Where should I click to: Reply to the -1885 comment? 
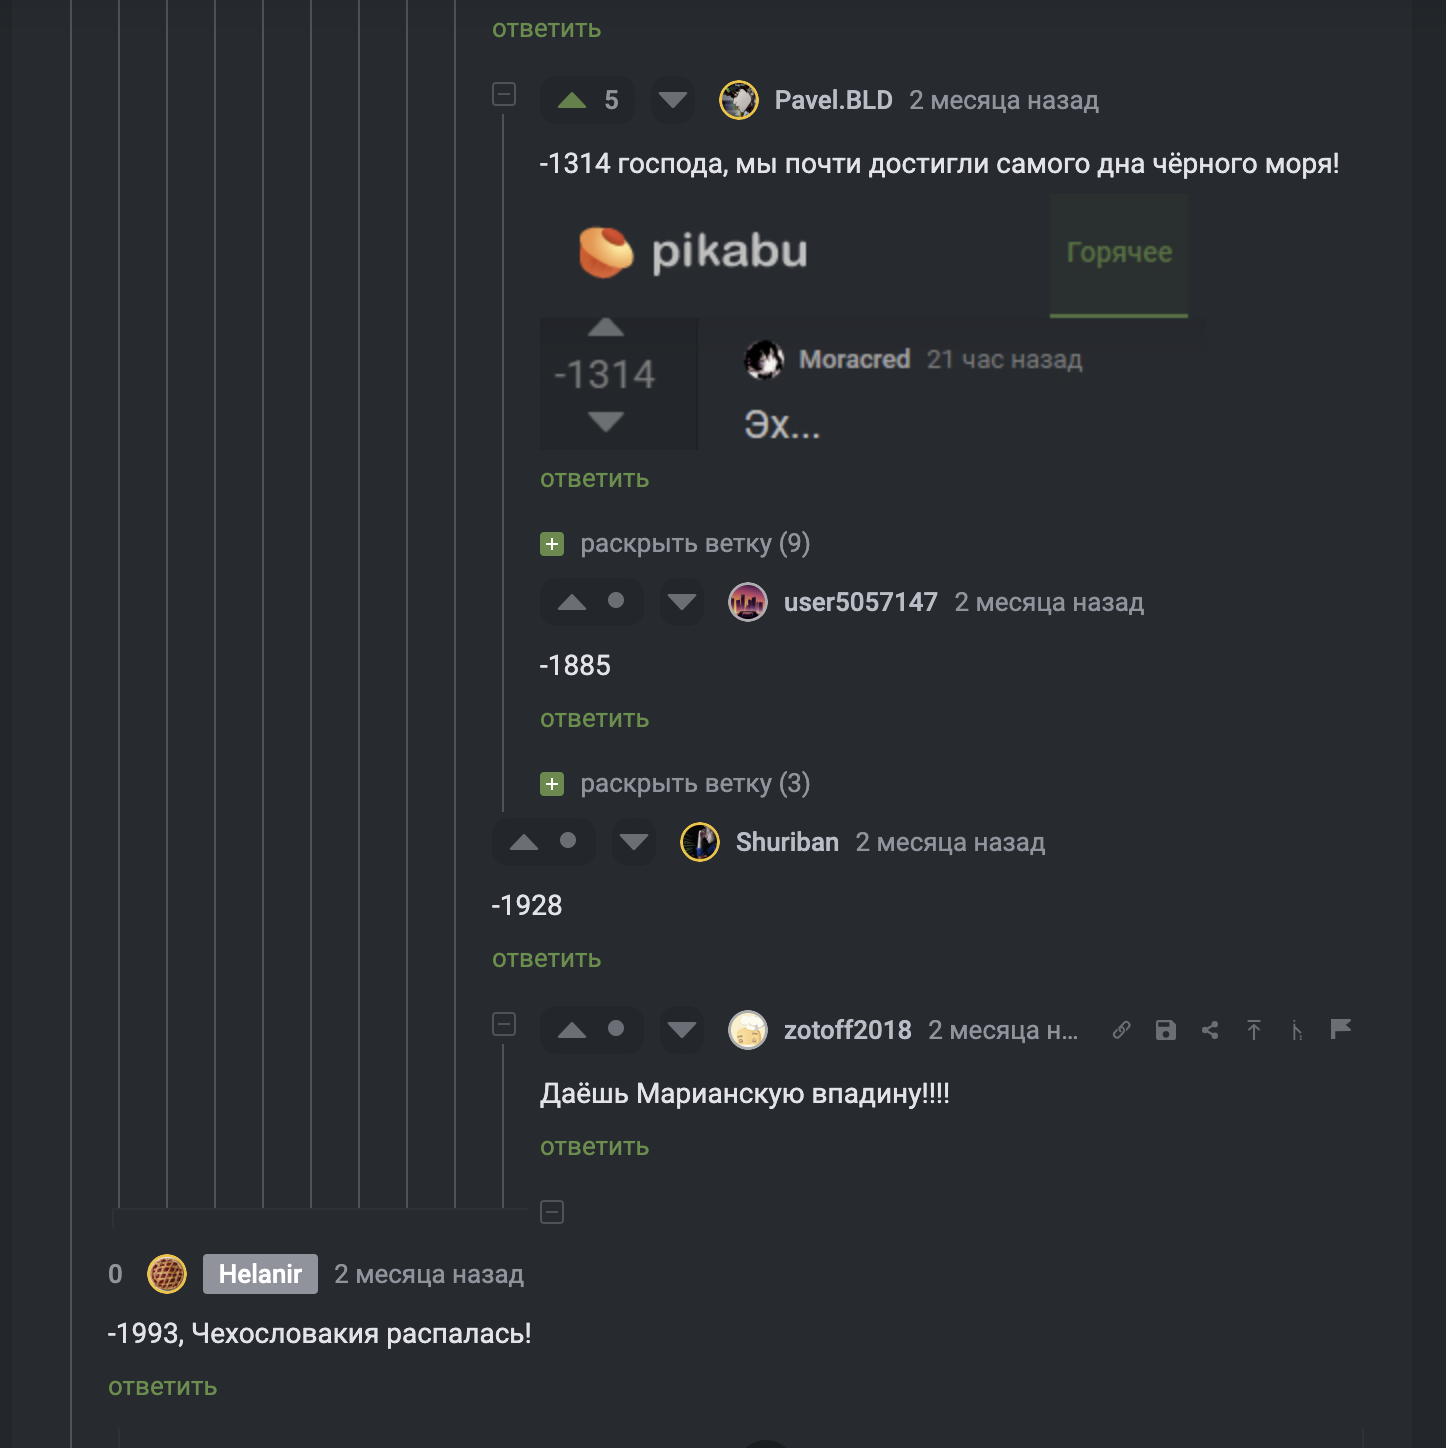pyautogui.click(x=594, y=720)
